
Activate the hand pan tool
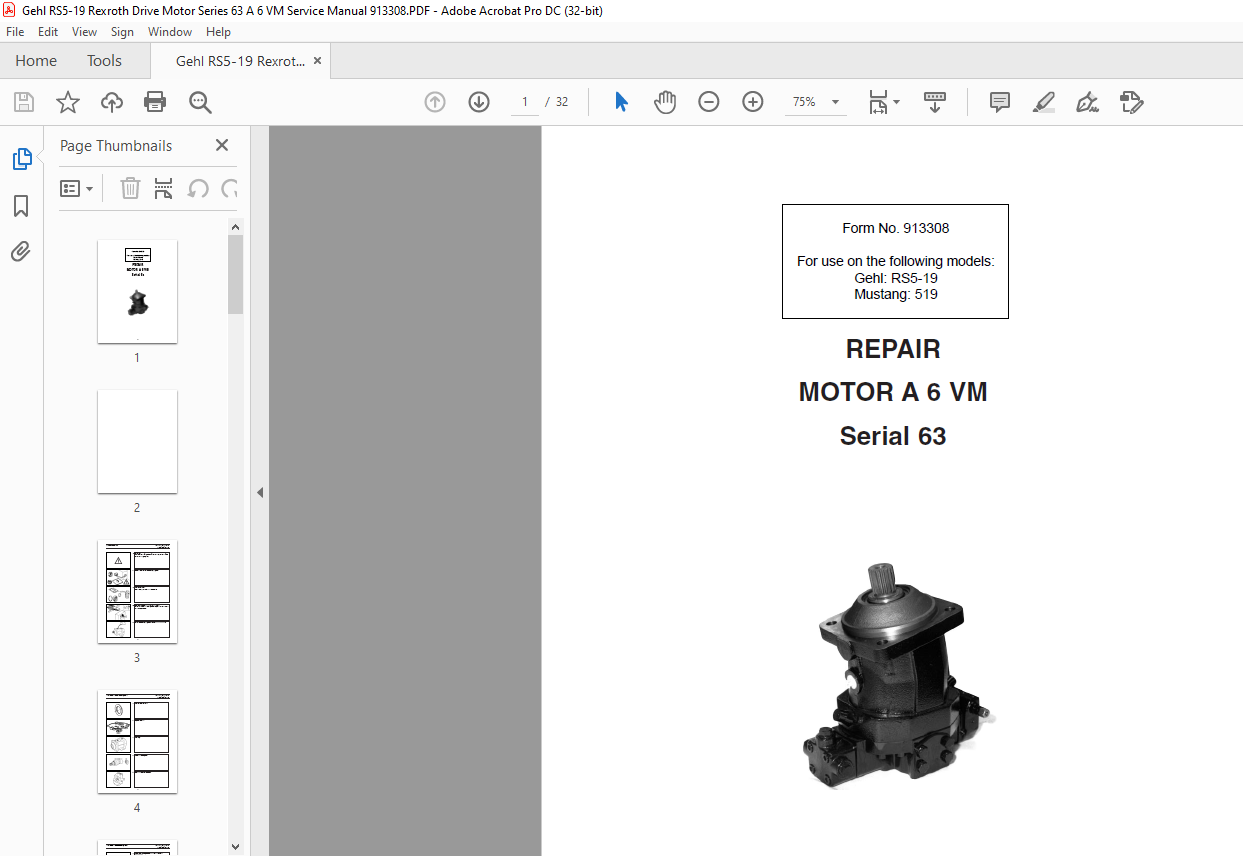click(665, 102)
